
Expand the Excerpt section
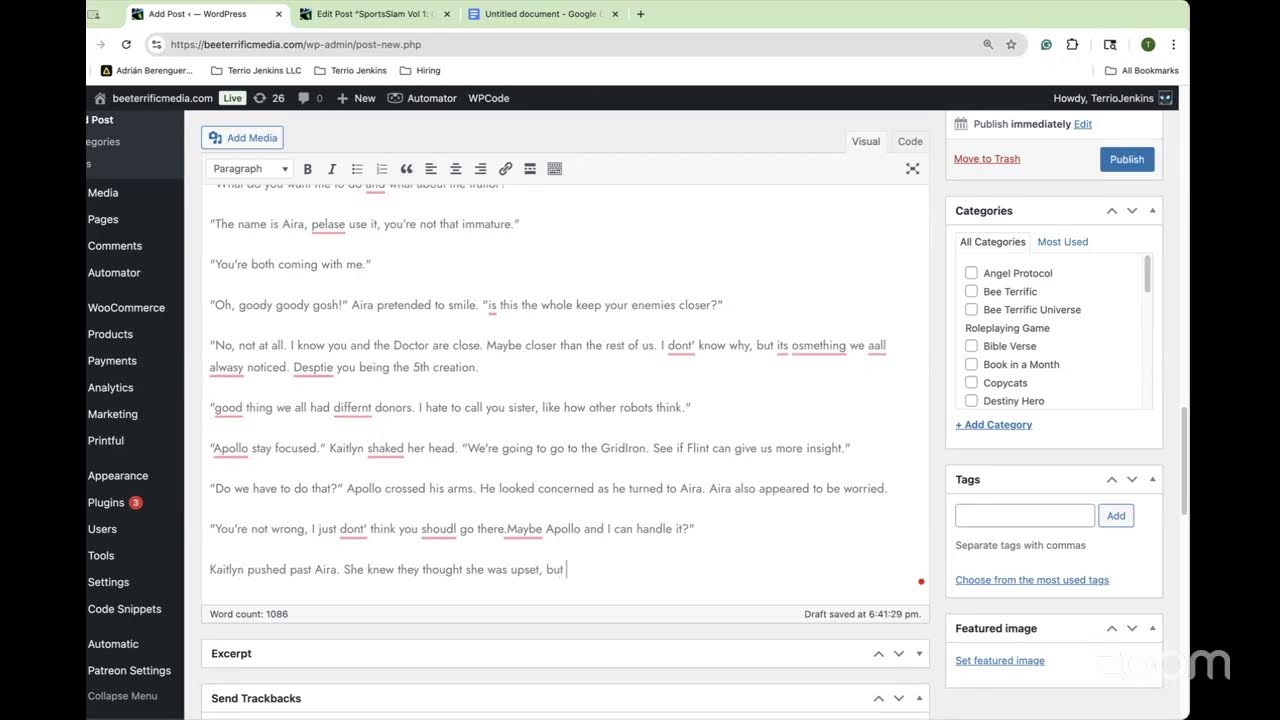(x=918, y=653)
